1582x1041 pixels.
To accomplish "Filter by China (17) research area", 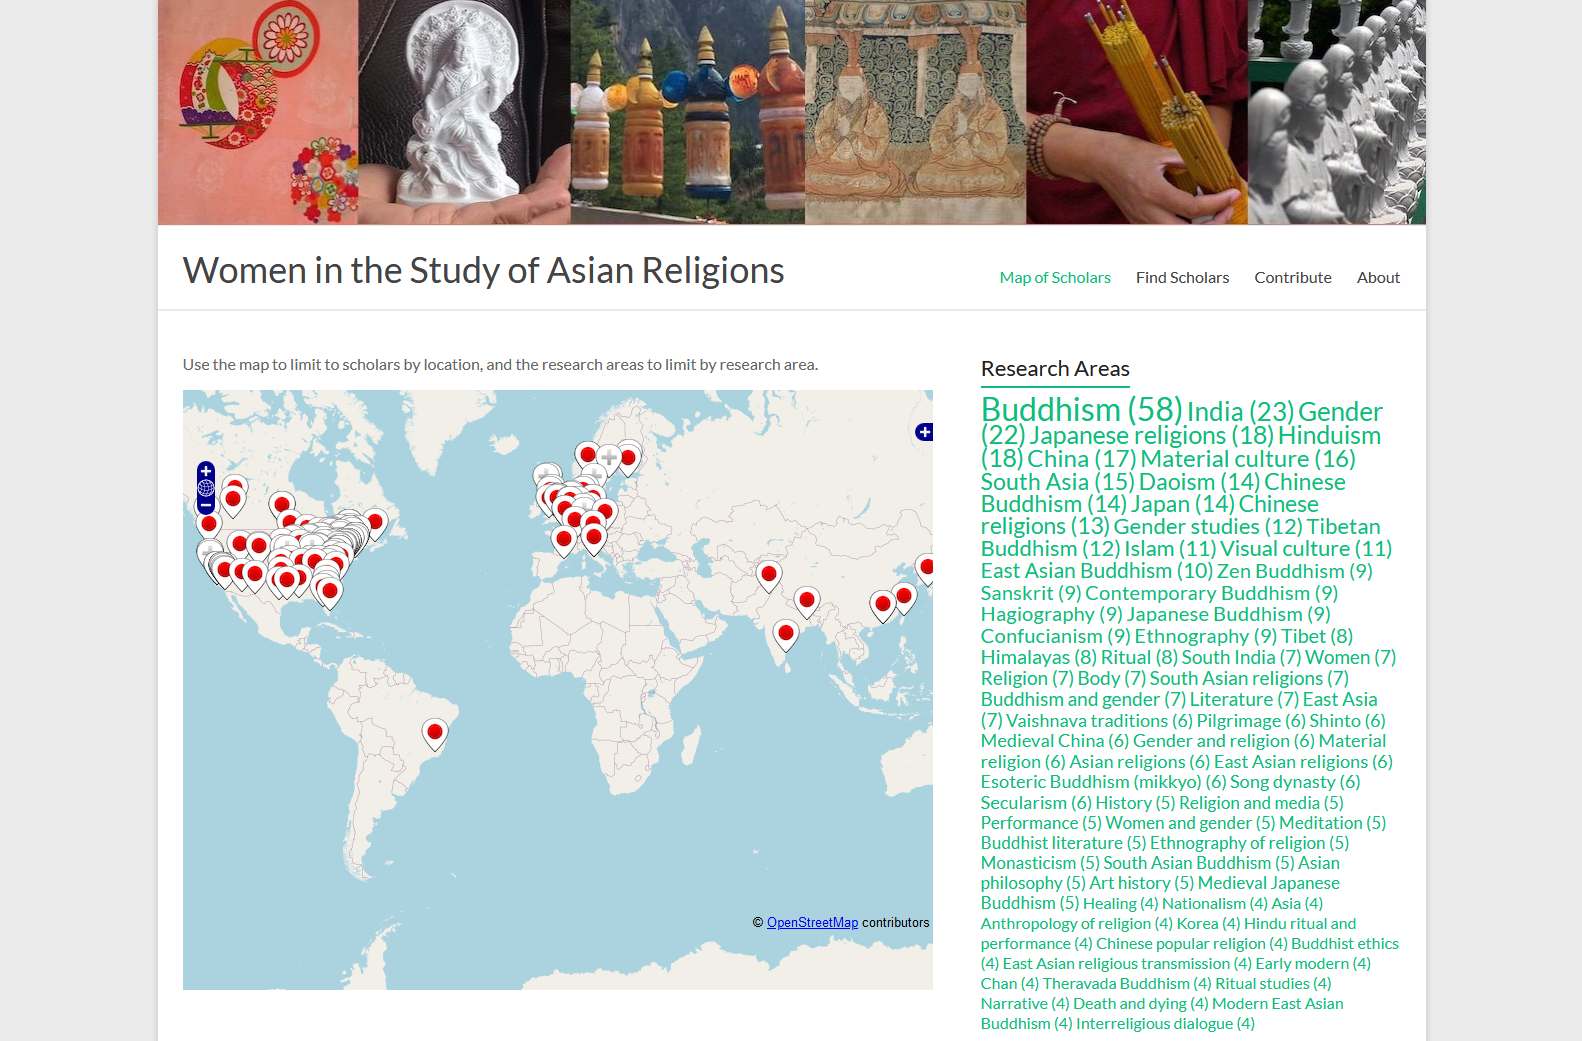I will point(1082,459).
